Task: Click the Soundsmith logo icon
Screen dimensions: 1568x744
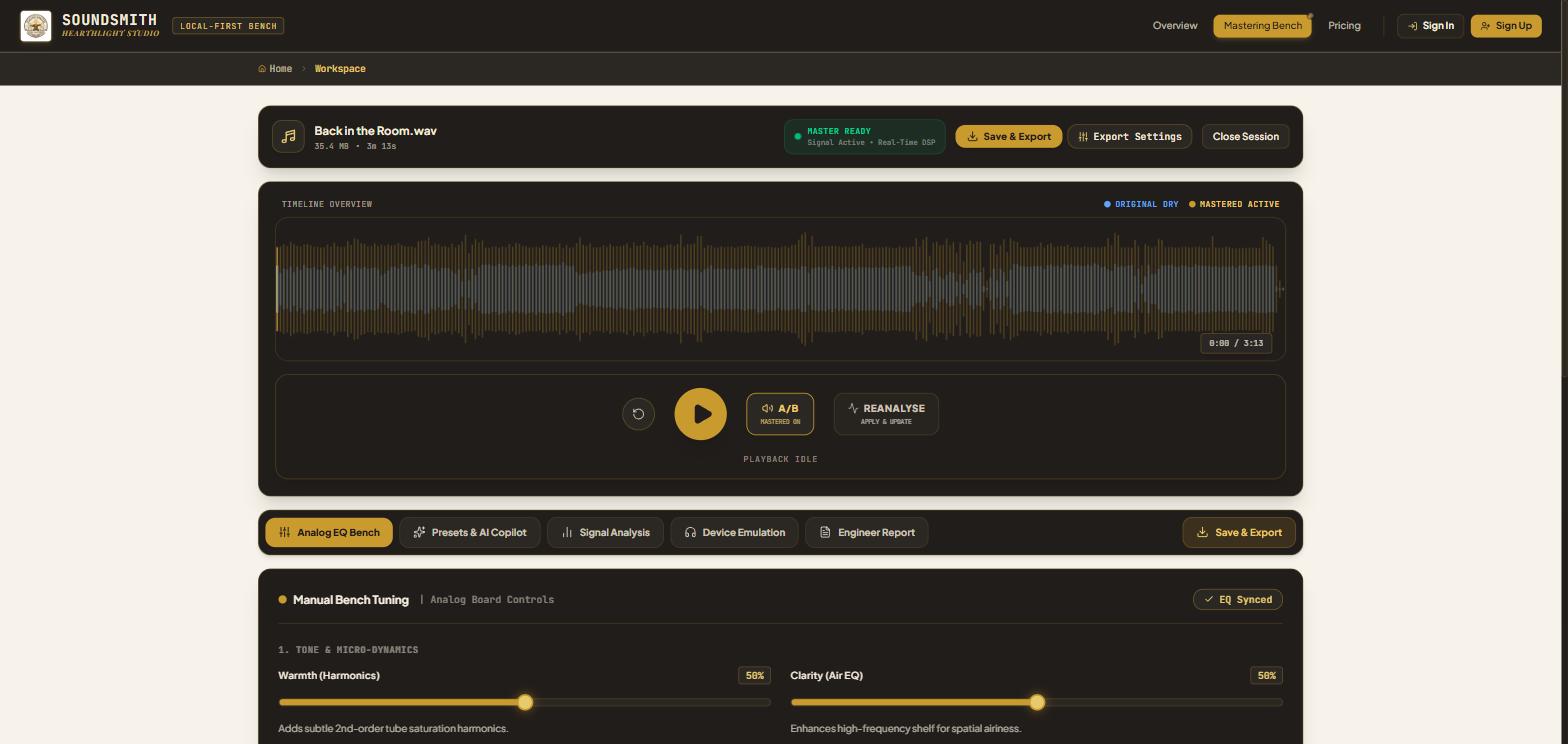Action: coord(36,26)
